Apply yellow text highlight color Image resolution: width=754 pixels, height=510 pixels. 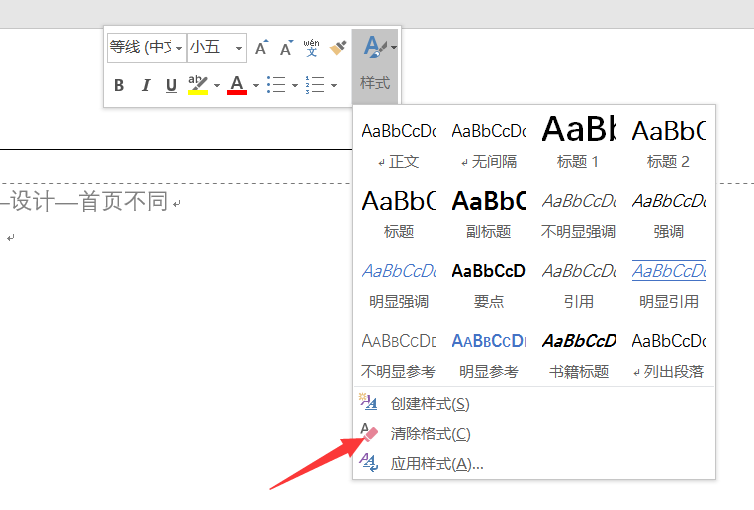[x=198, y=85]
